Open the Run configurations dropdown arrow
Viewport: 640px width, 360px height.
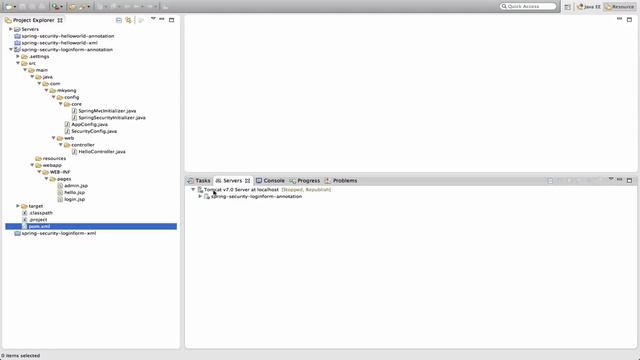pos(62,7)
